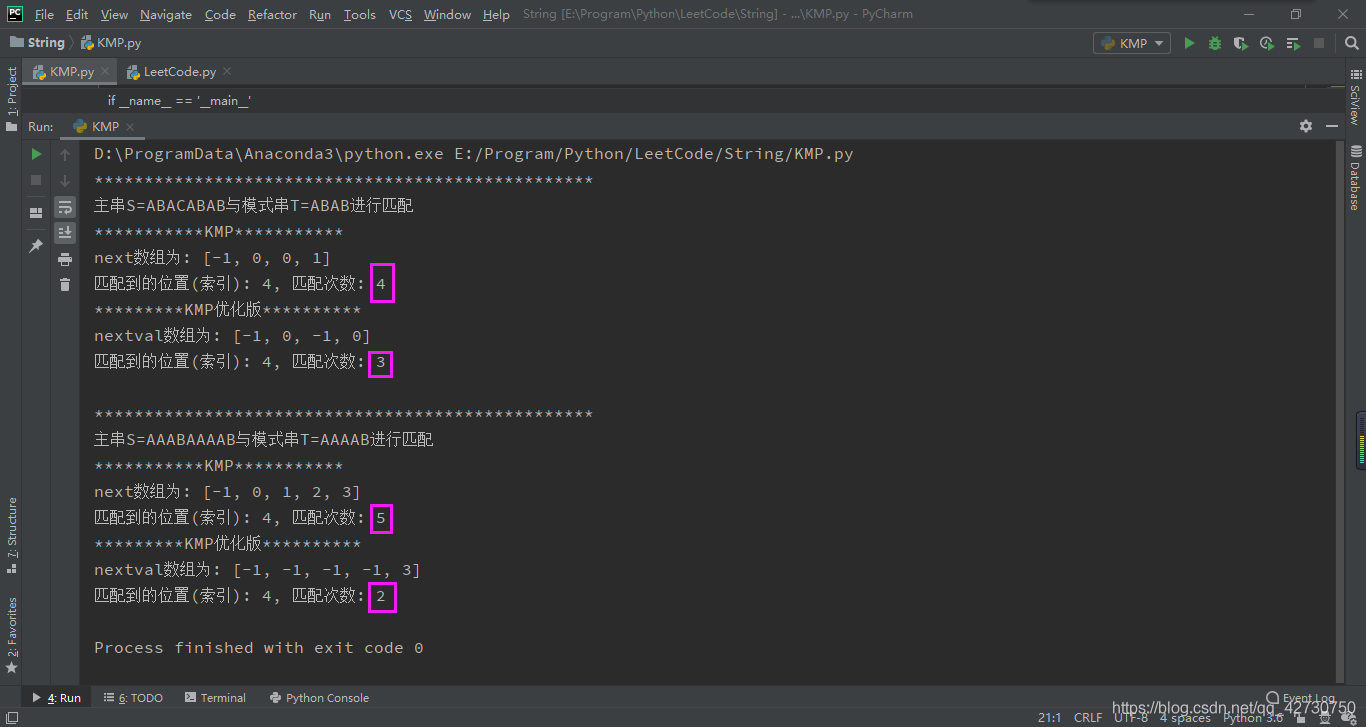Open the UTF-8 encoding selector
Screen dimensions: 1366x727
coord(1131,717)
